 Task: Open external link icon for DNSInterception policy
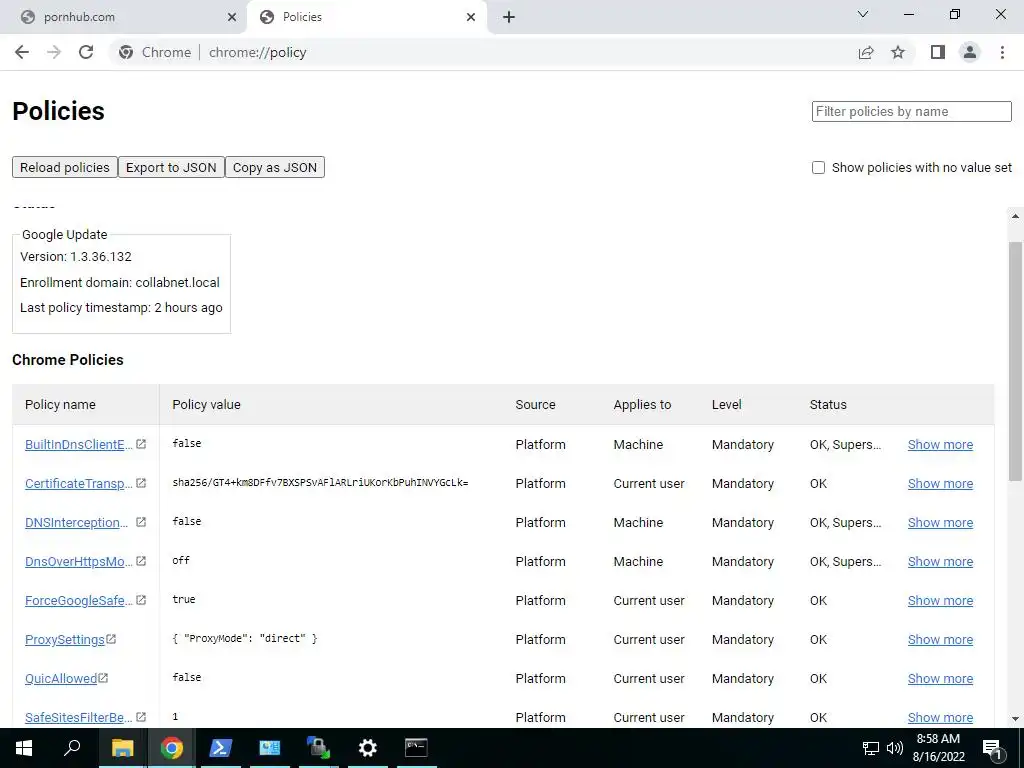(x=140, y=522)
